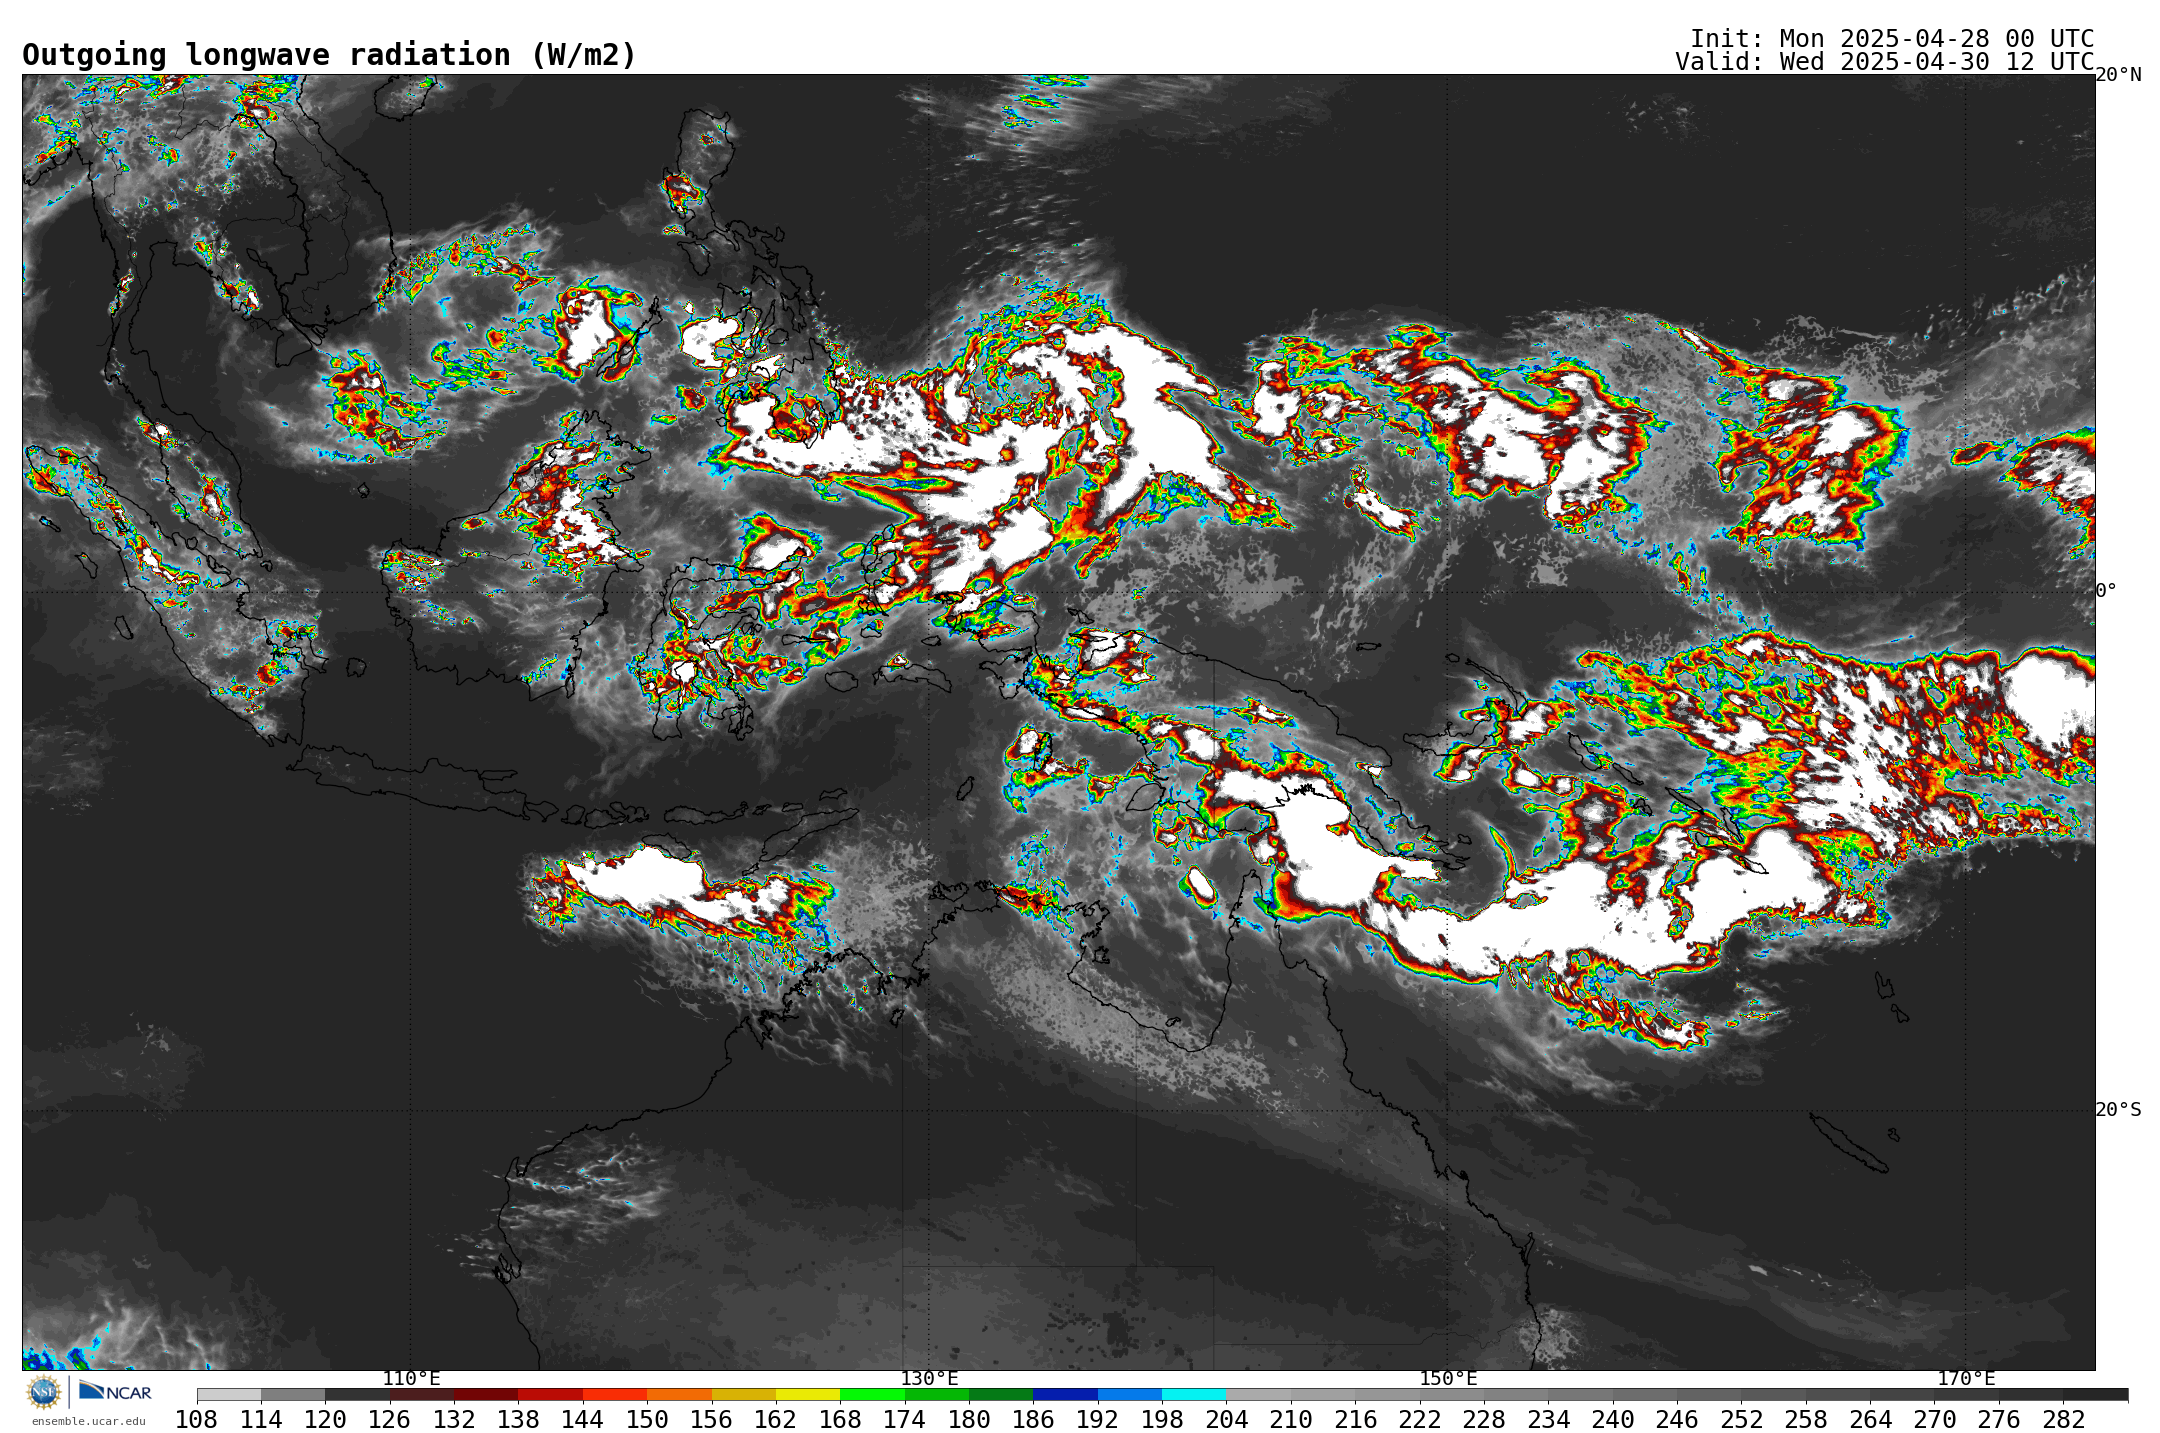Click the 276 colorbar tick label
Screen dimensions: 2160x1433
[x=1999, y=1419]
